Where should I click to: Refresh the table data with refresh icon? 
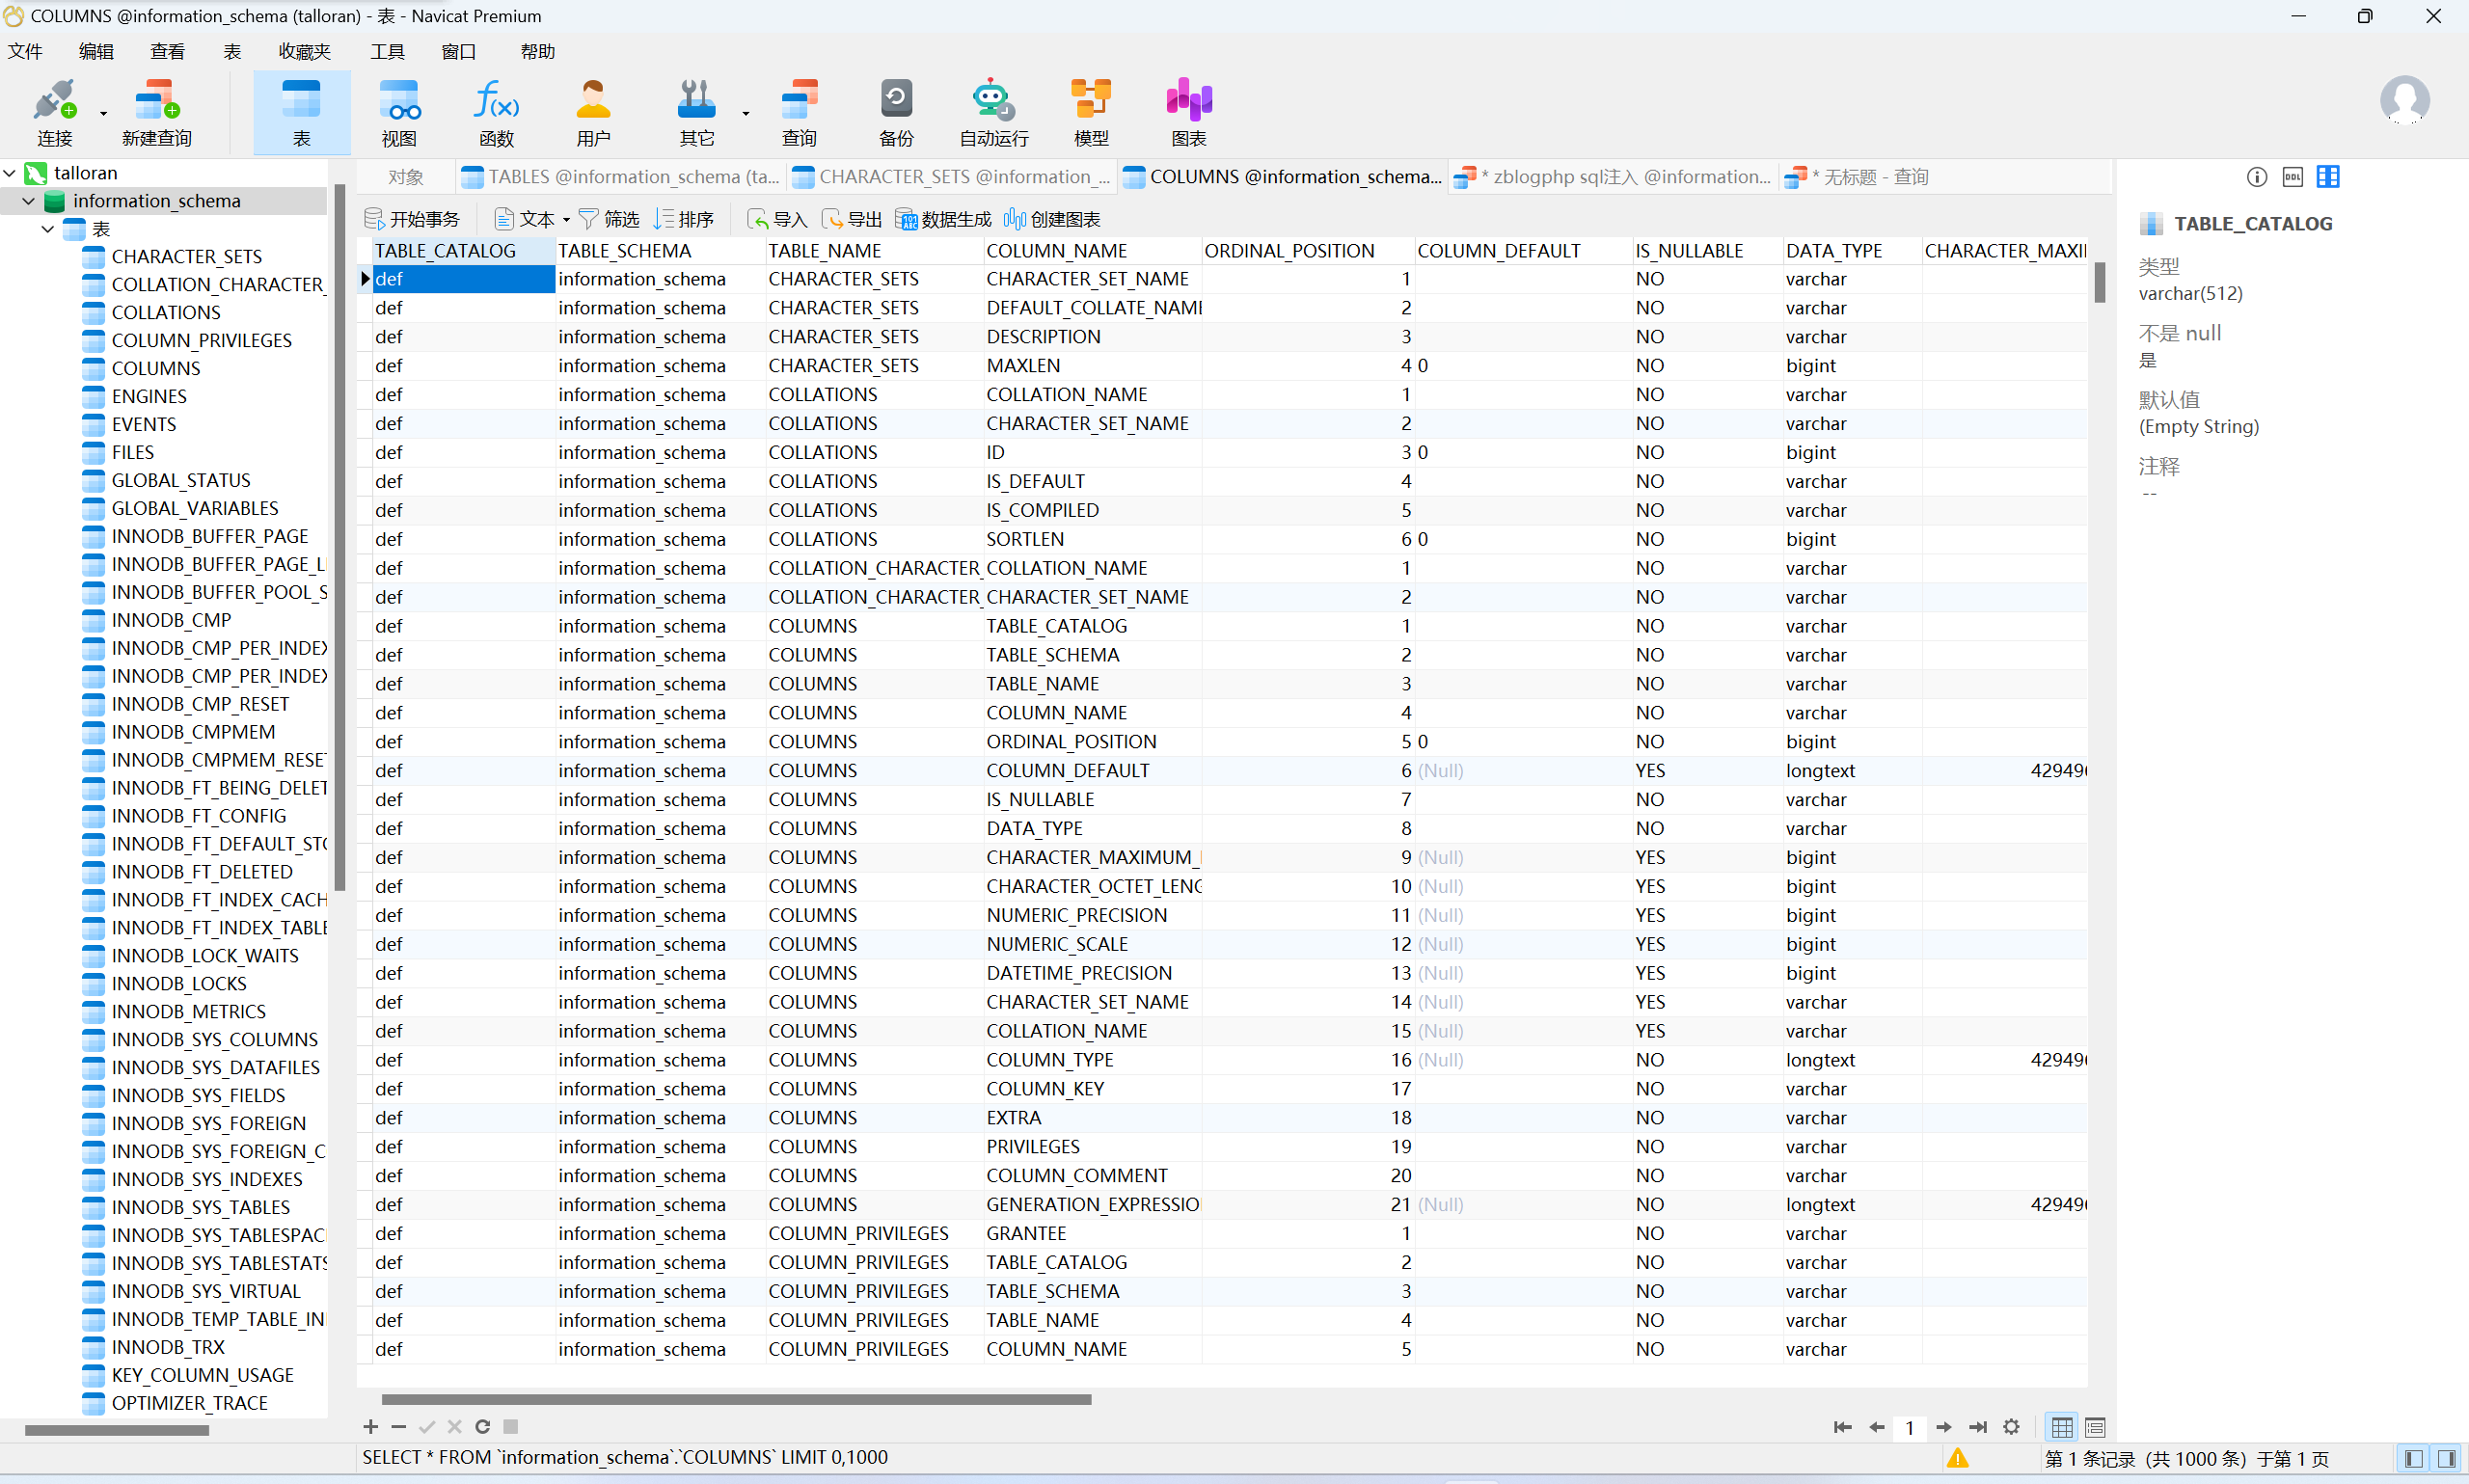pyautogui.click(x=482, y=1427)
